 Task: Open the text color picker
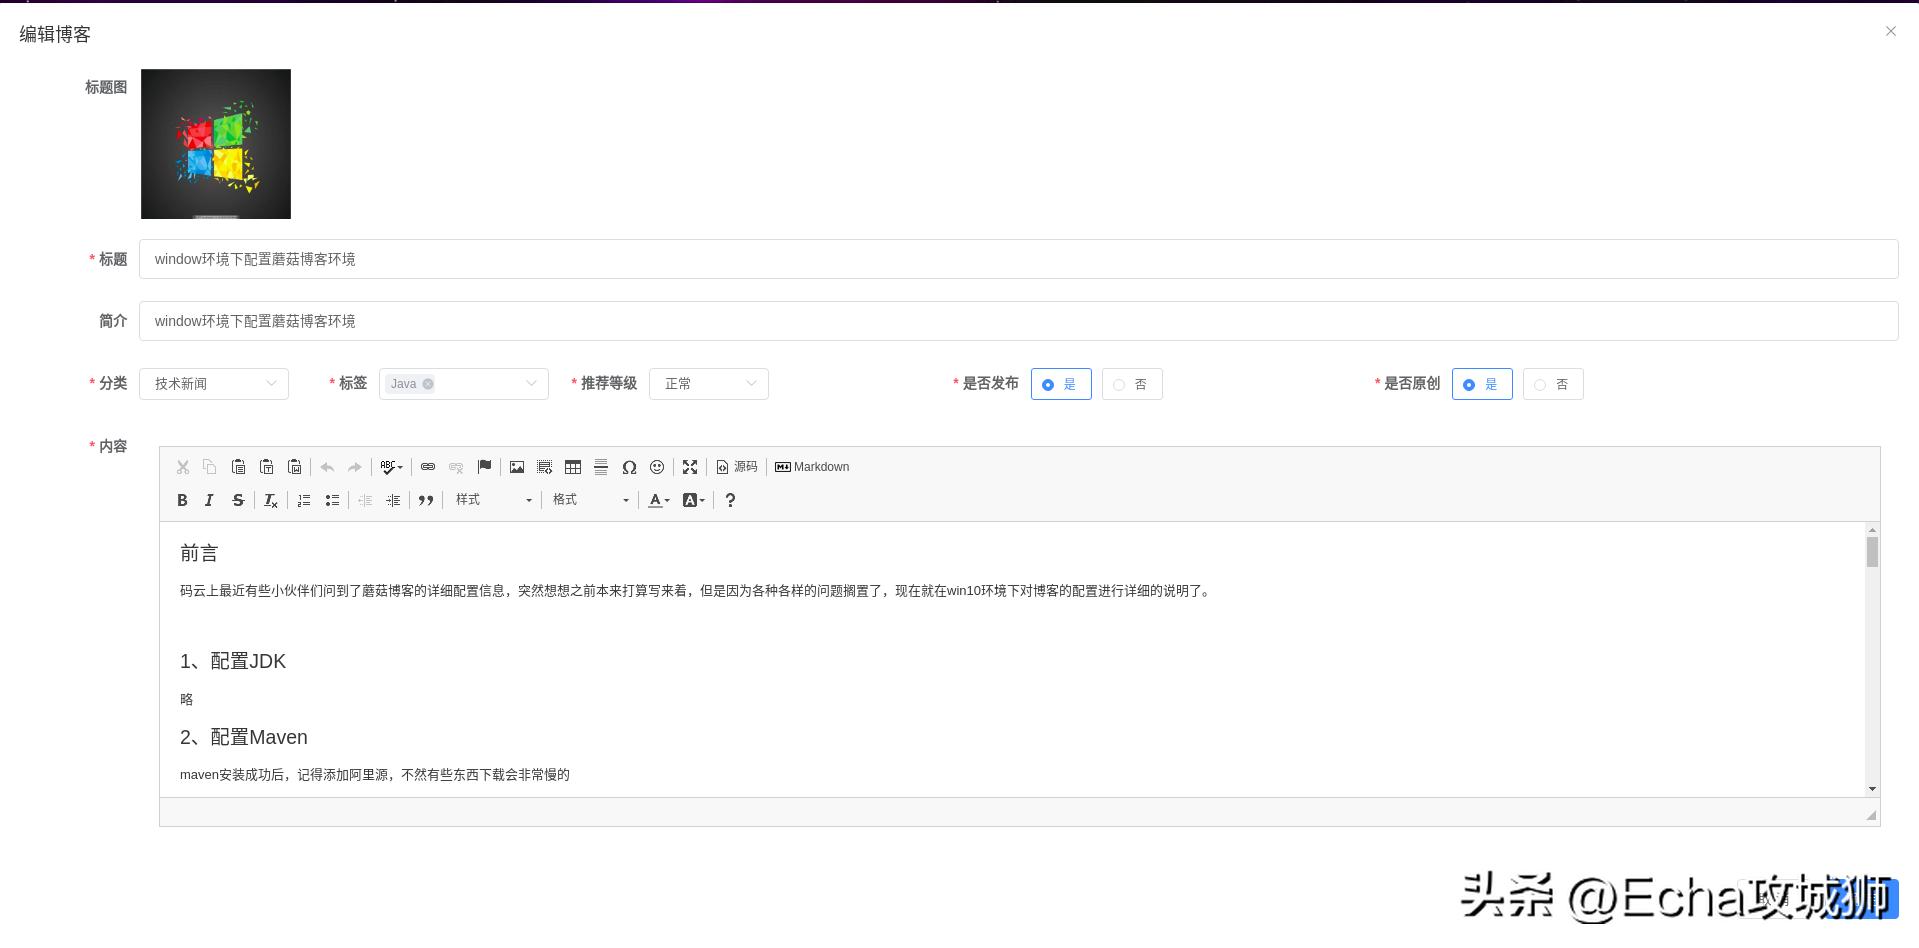(x=657, y=500)
